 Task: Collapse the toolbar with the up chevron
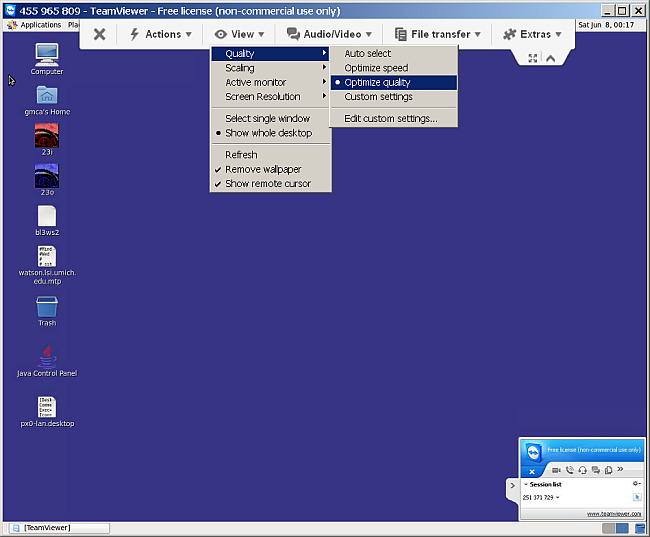click(x=551, y=58)
